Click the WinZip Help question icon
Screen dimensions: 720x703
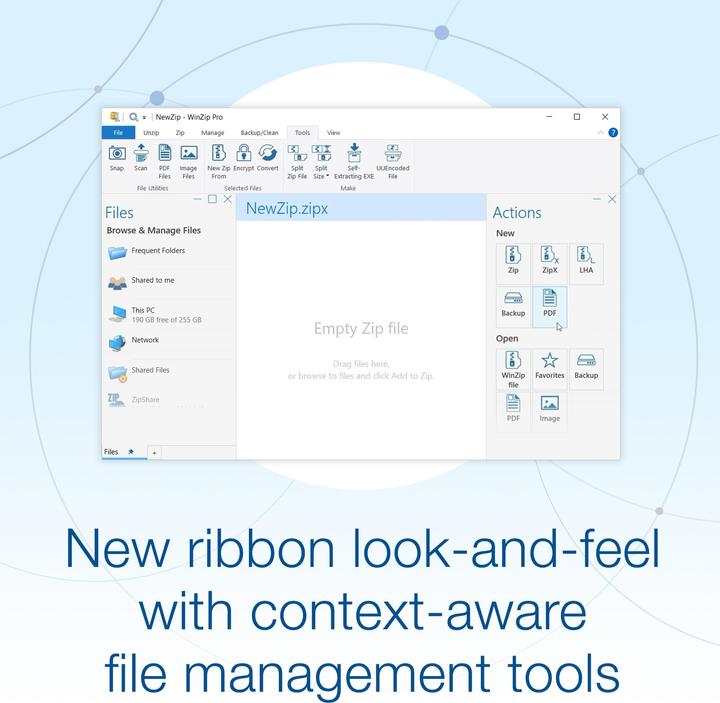(613, 132)
